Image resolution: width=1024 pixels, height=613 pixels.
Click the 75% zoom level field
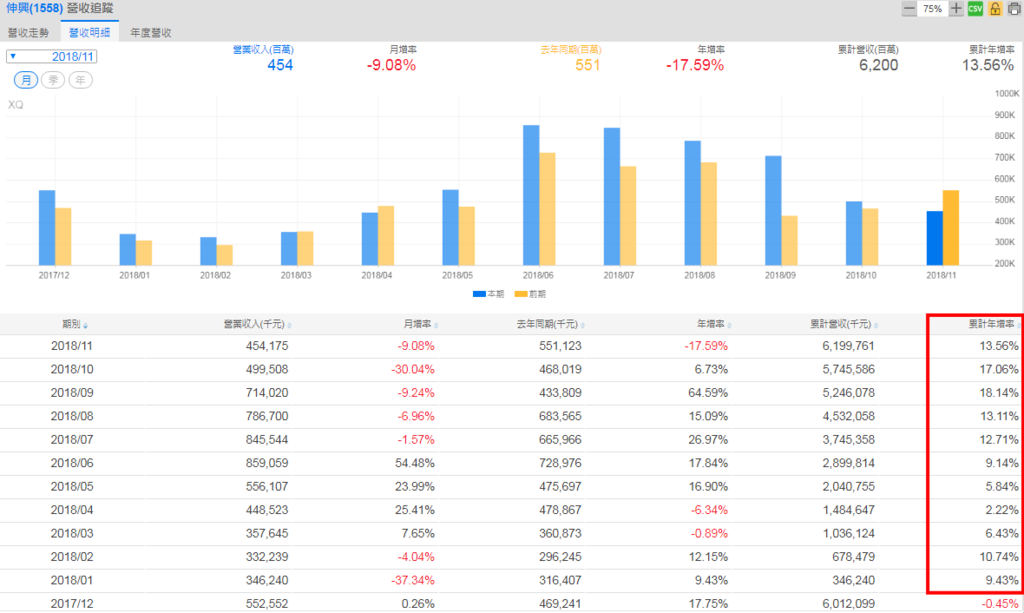tap(932, 8)
